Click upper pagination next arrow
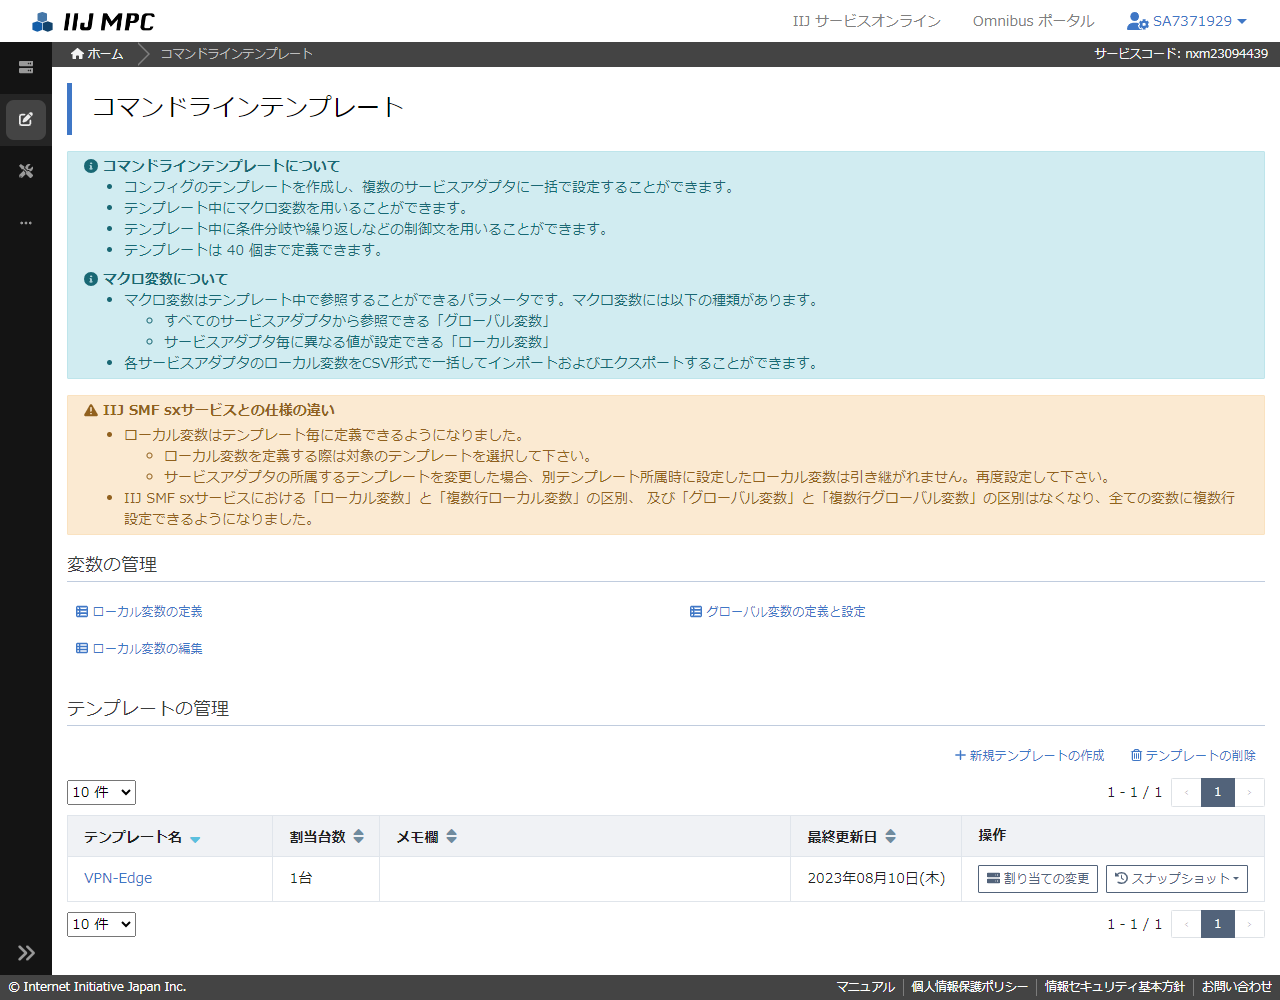Image resolution: width=1280 pixels, height=1000 pixels. pos(1249,792)
